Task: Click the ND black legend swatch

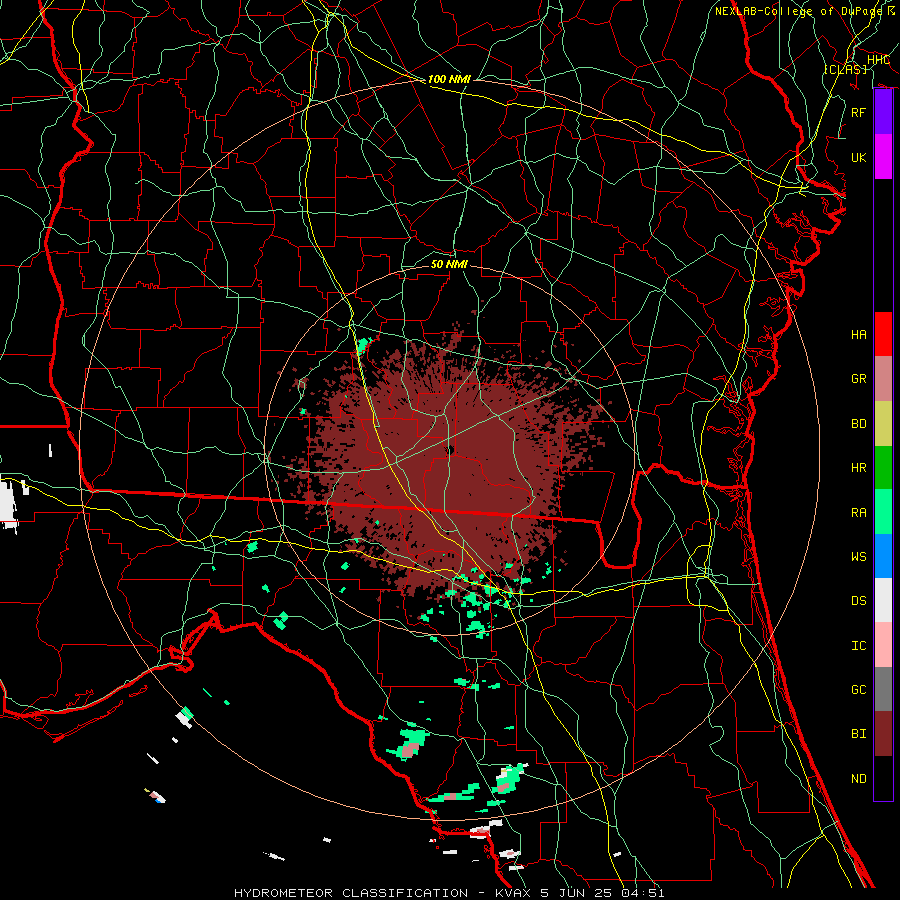Action: coord(883,778)
